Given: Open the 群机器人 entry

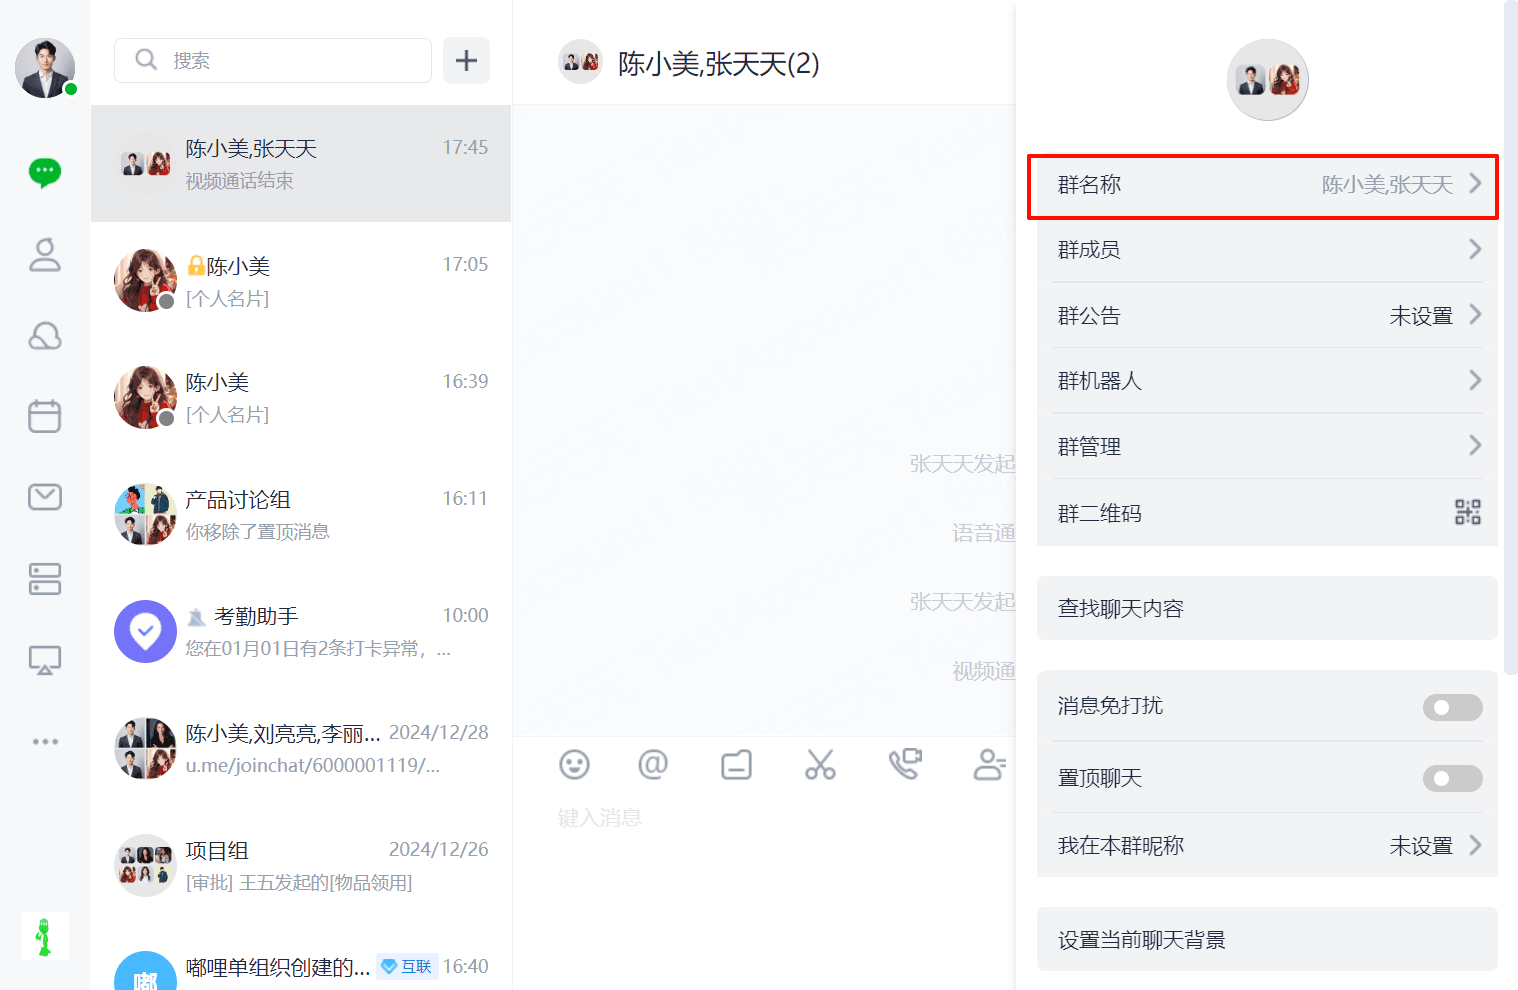Looking at the screenshot, I should (1267, 381).
